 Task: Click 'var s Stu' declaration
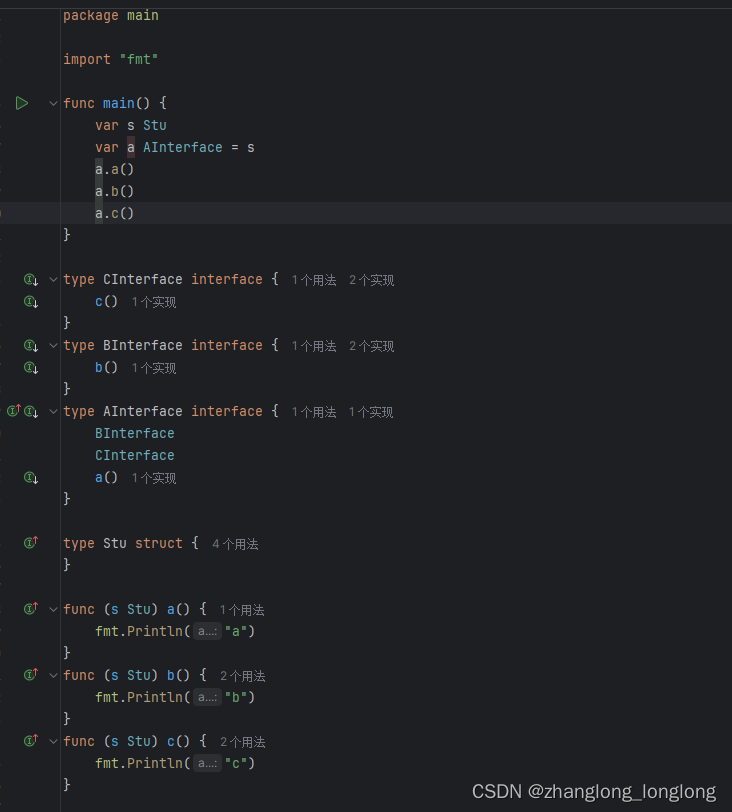tap(131, 125)
